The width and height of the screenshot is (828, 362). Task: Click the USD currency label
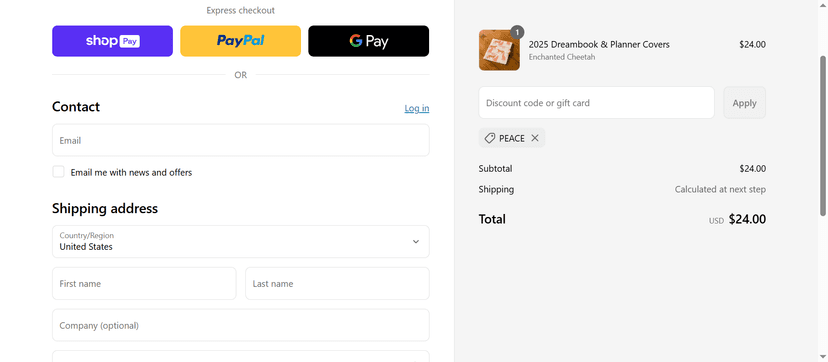(716, 221)
